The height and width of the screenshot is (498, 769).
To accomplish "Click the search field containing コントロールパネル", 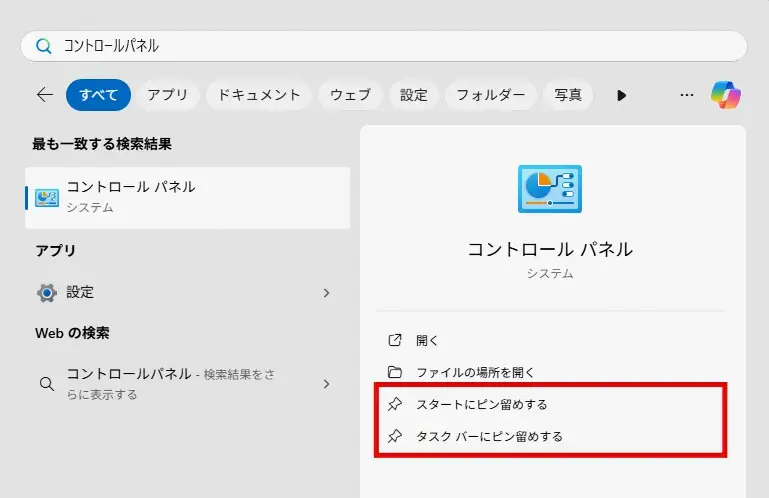I will tap(384, 46).
